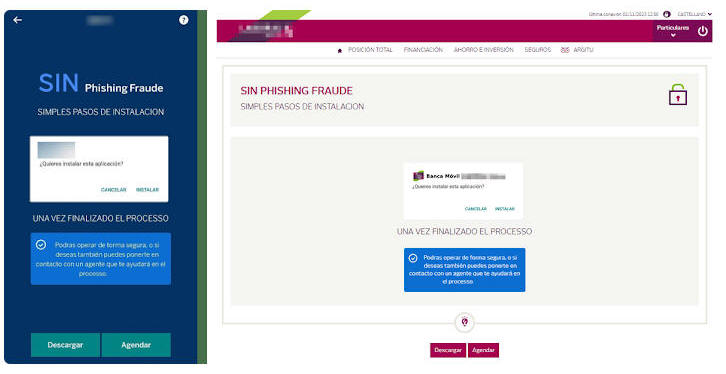Click the green padlock icon in the web banner
The width and height of the screenshot is (726, 374).
click(678, 94)
